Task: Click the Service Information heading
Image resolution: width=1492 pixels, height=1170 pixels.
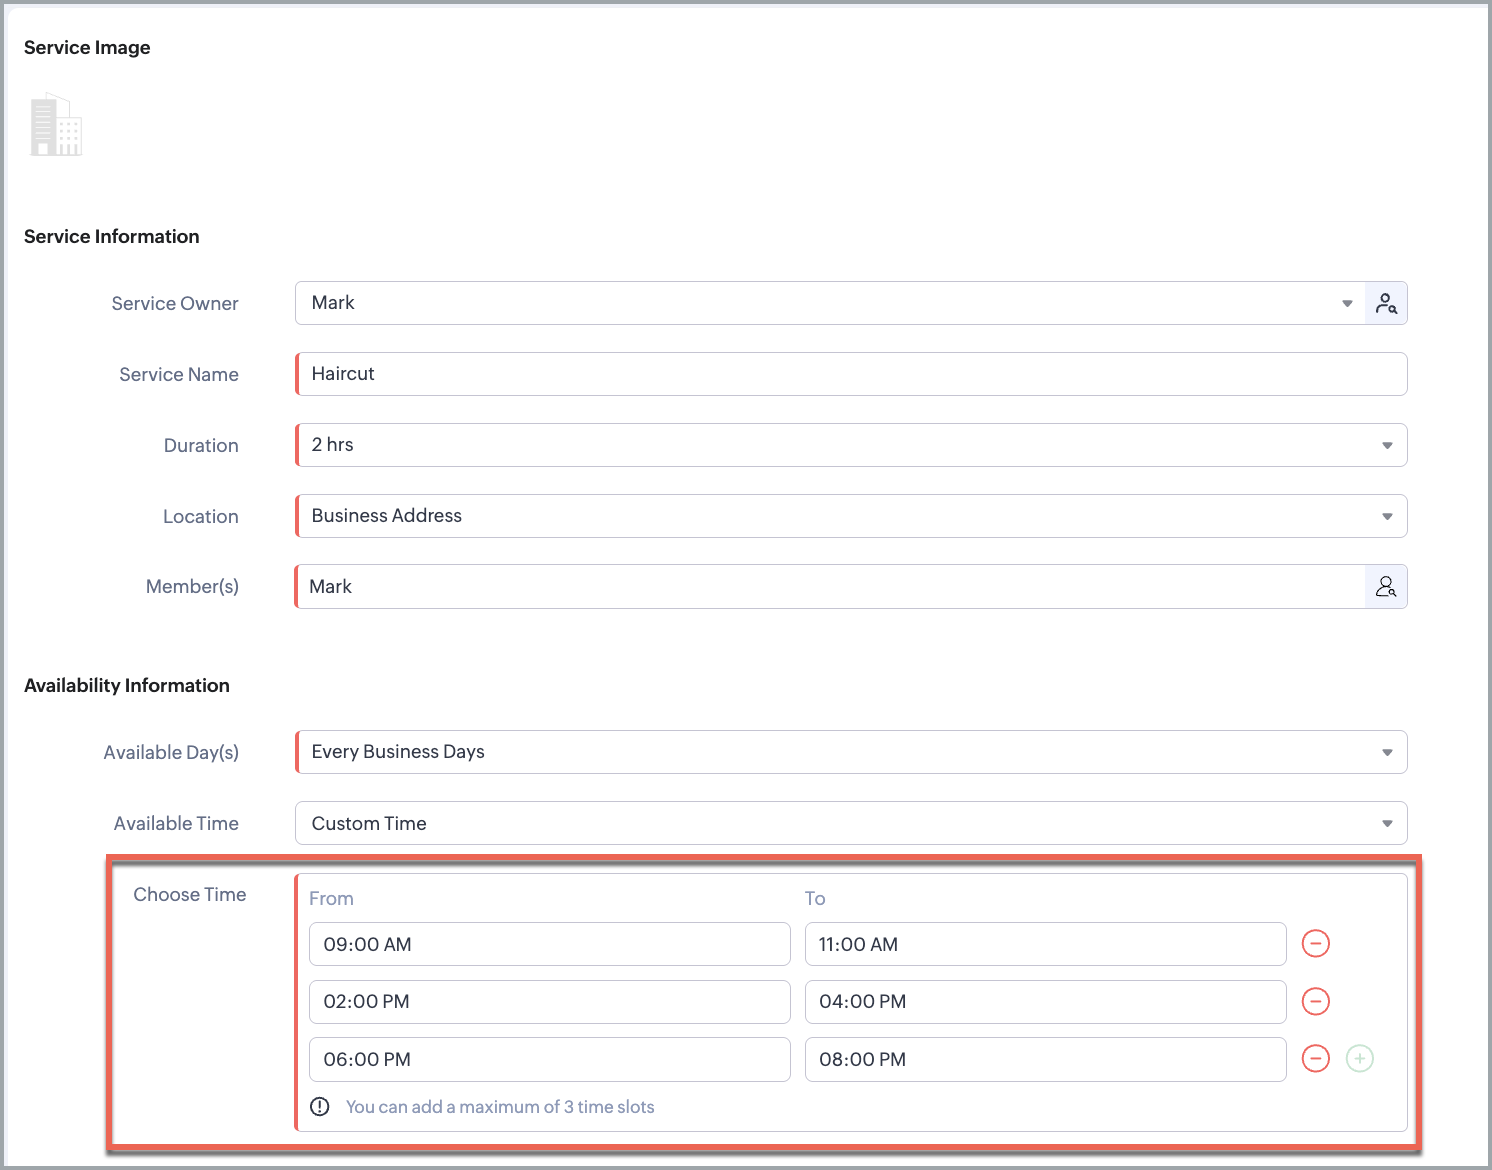Action: click(x=112, y=236)
